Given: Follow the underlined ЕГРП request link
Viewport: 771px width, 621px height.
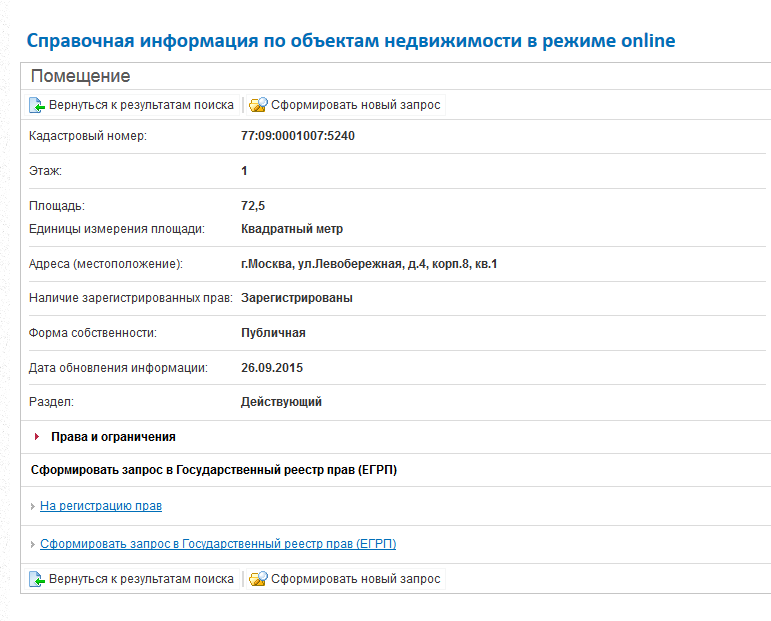Looking at the screenshot, I should click(x=218, y=544).
